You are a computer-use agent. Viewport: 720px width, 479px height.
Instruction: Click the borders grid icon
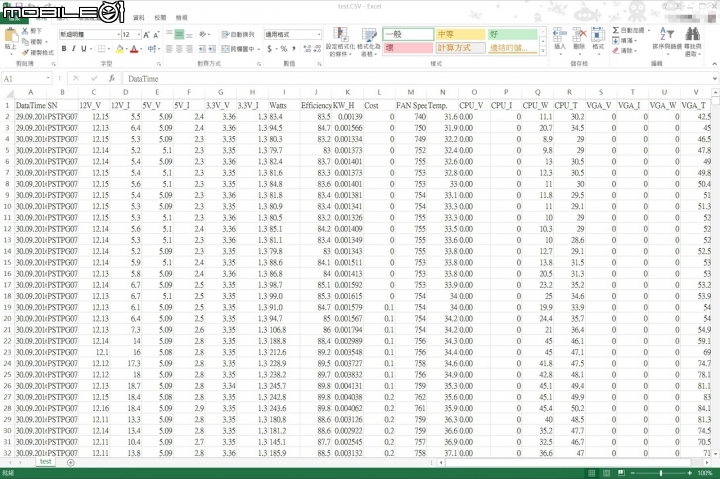101,49
